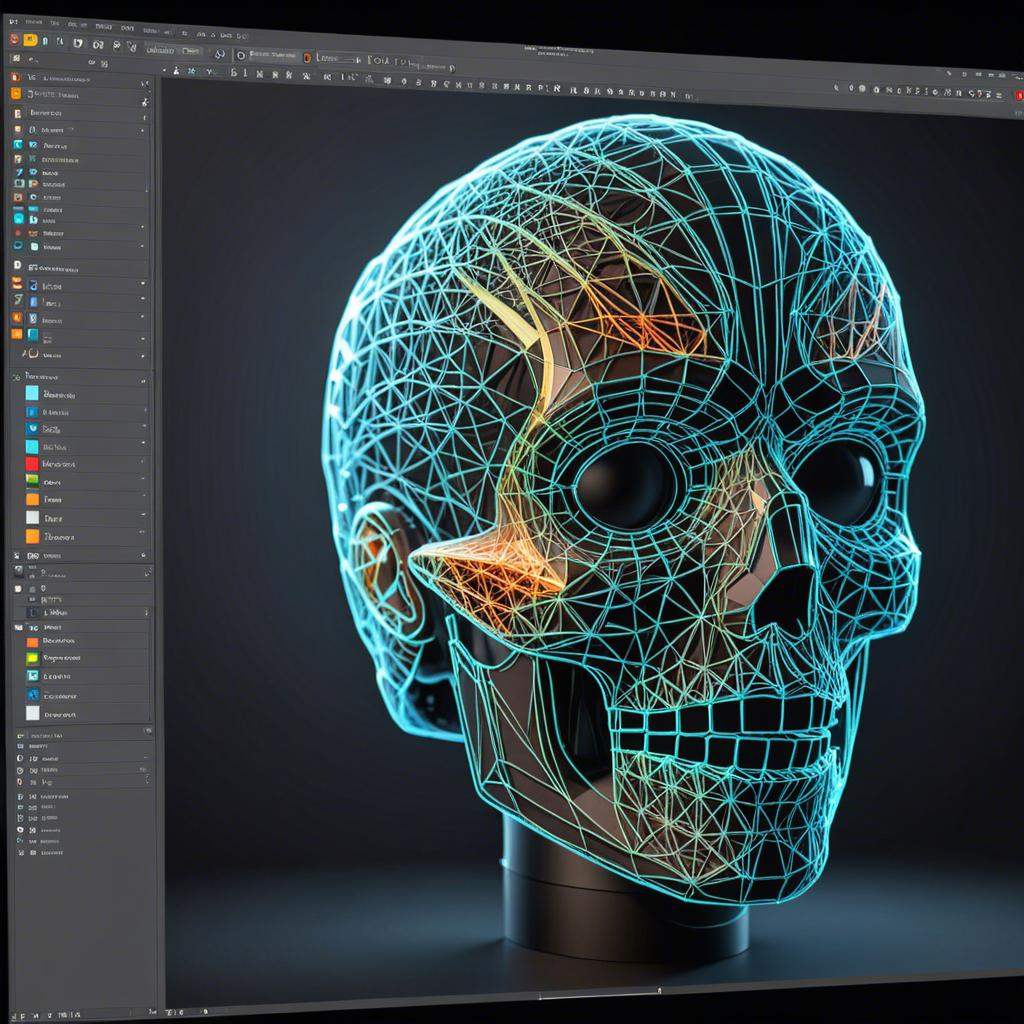Pick the yellow-green swatch in the lower swatch list
The width and height of the screenshot is (1024, 1024).
click(x=32, y=658)
